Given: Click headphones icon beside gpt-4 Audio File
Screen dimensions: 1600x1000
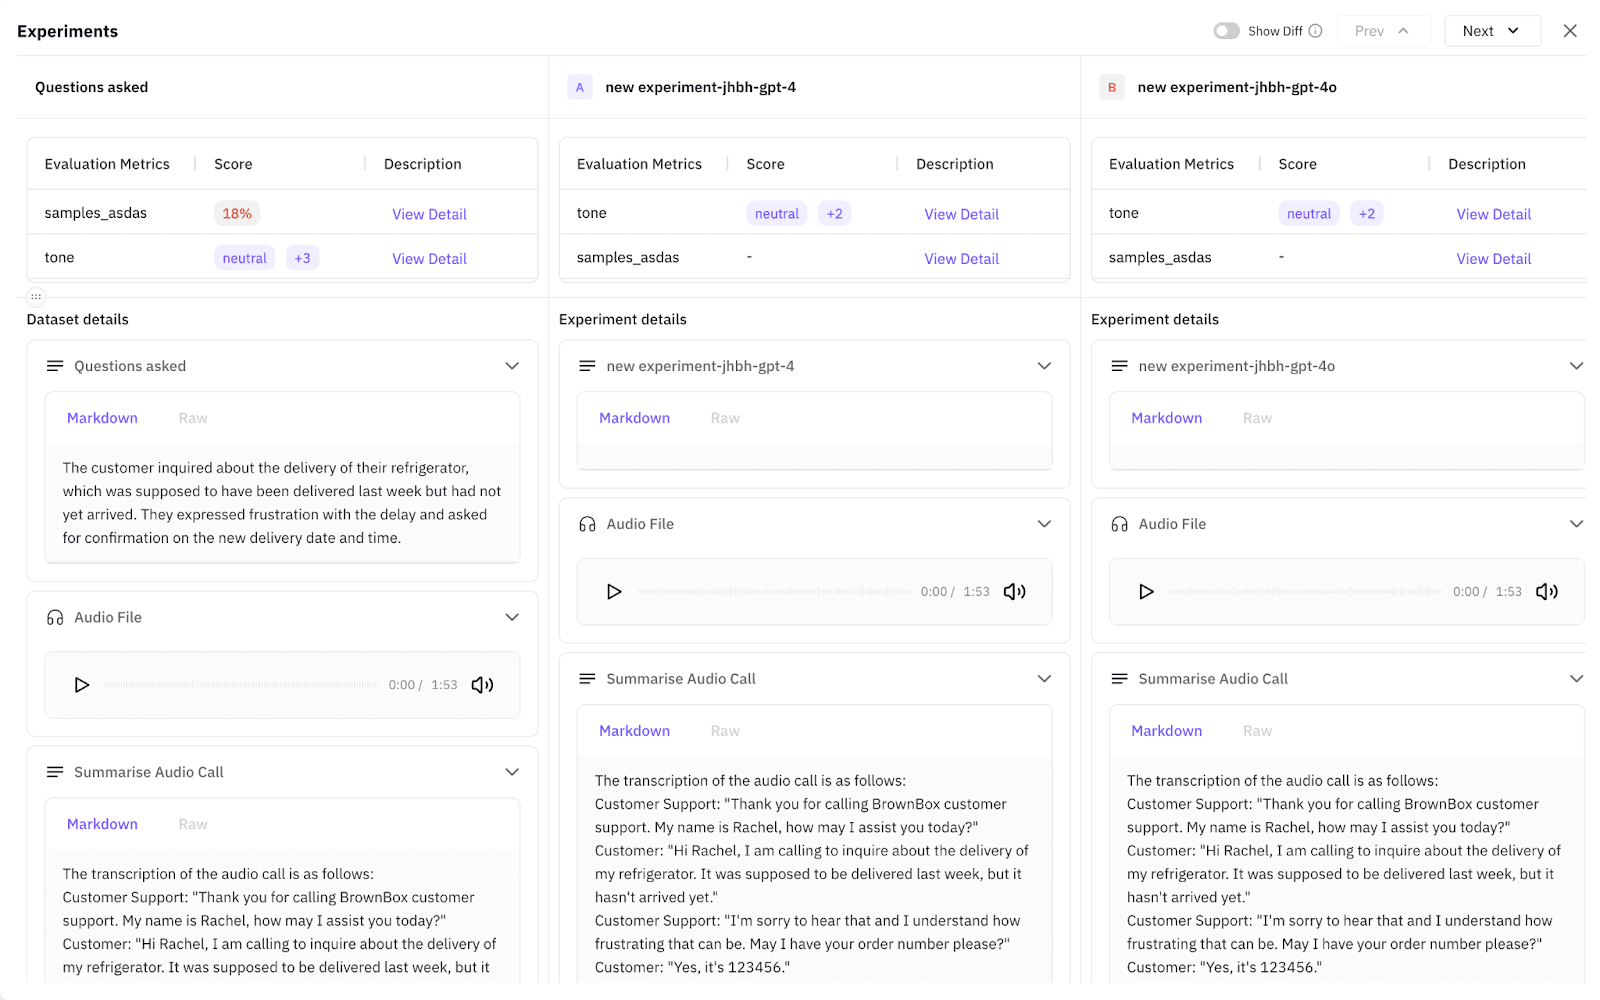Looking at the screenshot, I should coord(587,524).
